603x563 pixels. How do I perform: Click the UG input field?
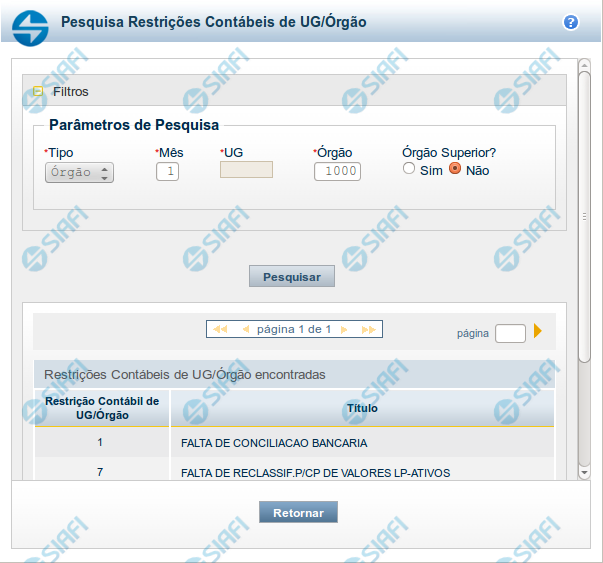[x=246, y=170]
